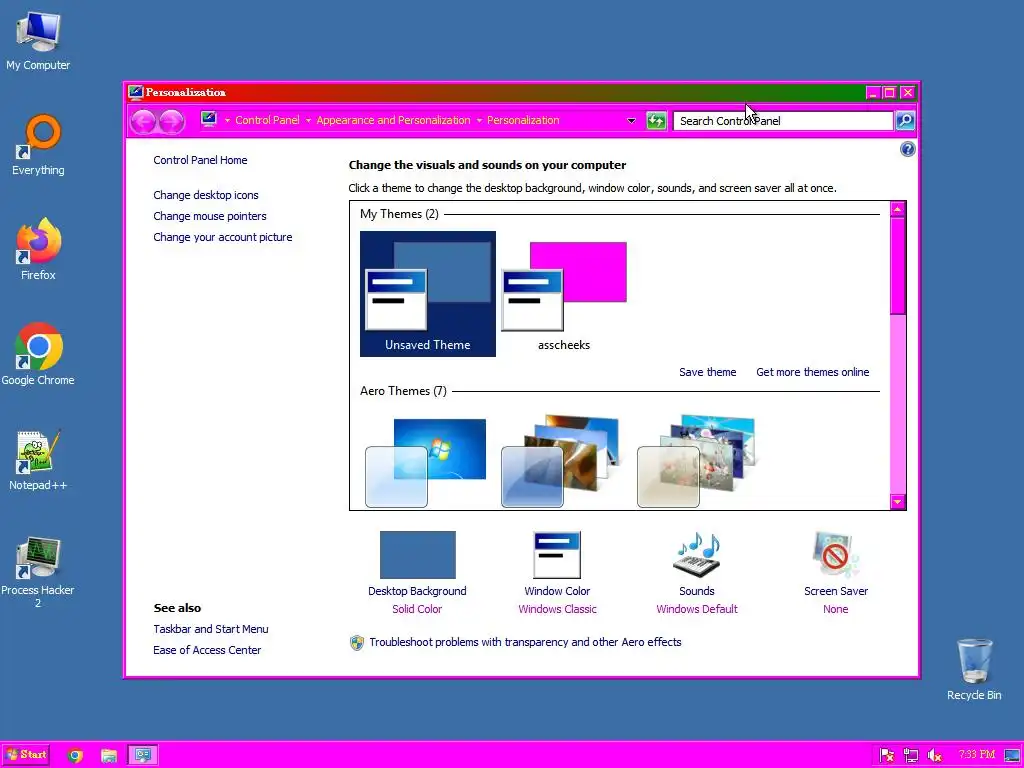This screenshot has height=768, width=1024.
Task: Open the Recycle Bin
Action: (x=974, y=670)
